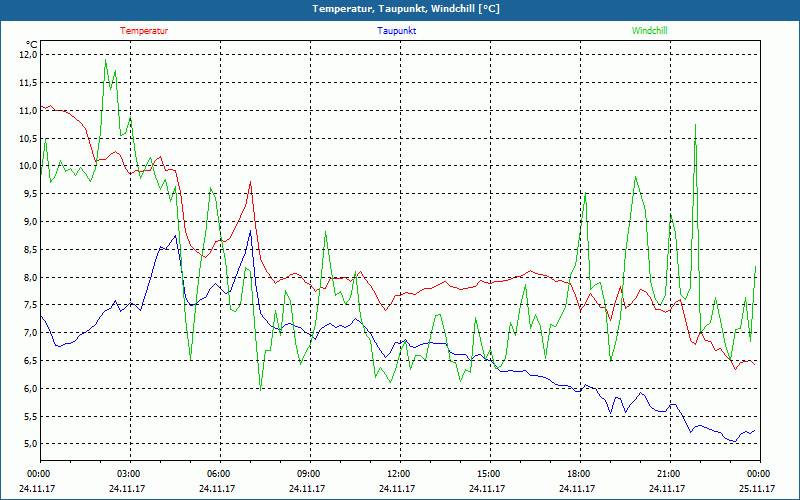Click the date label under 12:00
Image resolution: width=800 pixels, height=500 pixels.
coord(397,488)
